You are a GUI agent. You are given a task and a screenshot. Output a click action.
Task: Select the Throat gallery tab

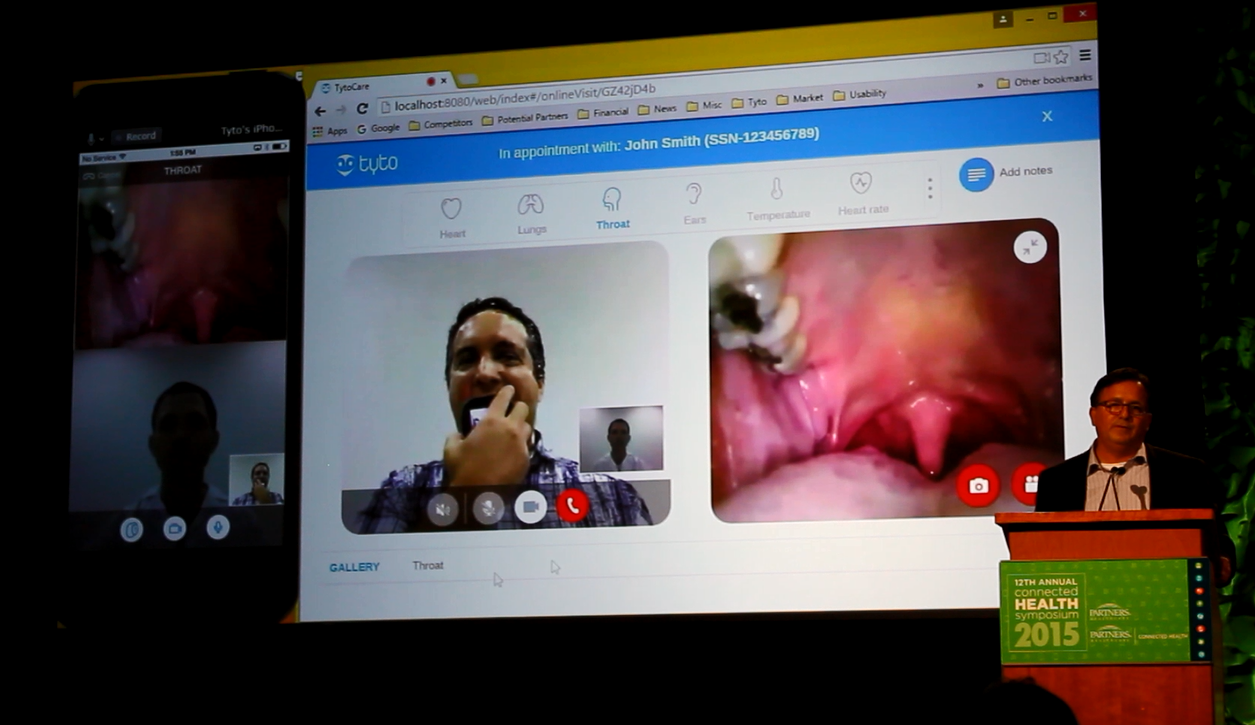[428, 565]
